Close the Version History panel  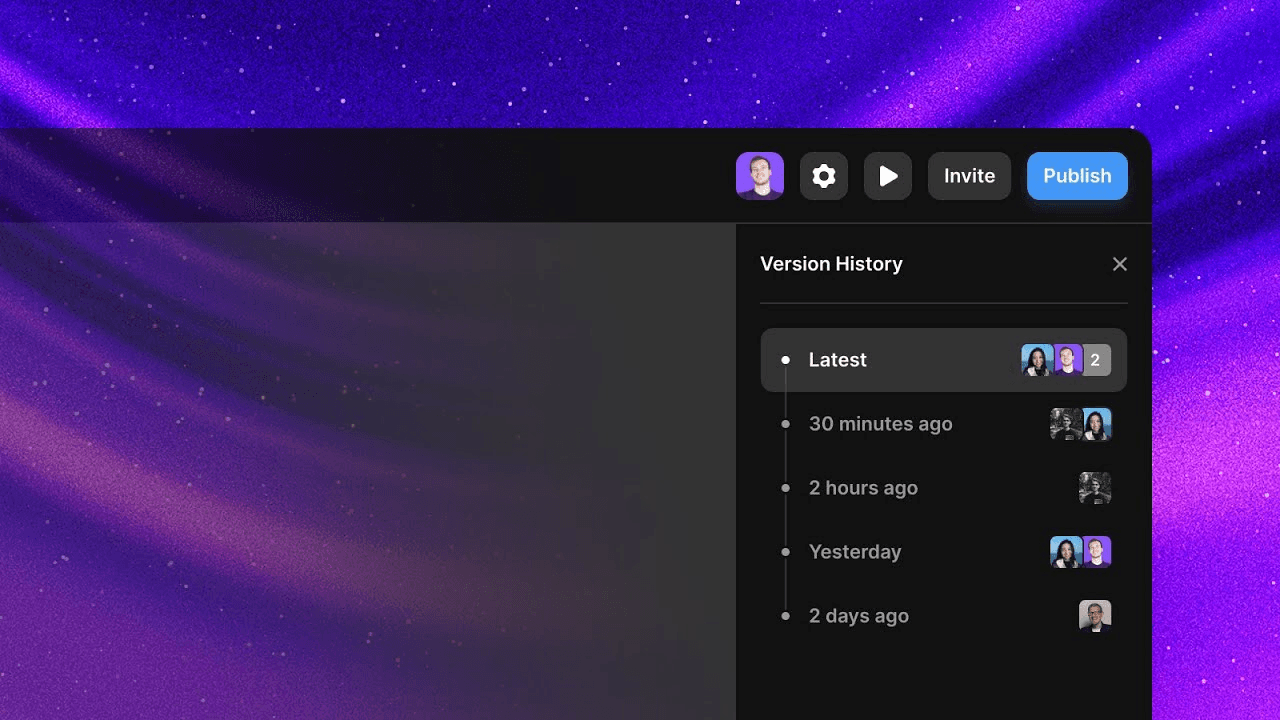pos(1119,264)
